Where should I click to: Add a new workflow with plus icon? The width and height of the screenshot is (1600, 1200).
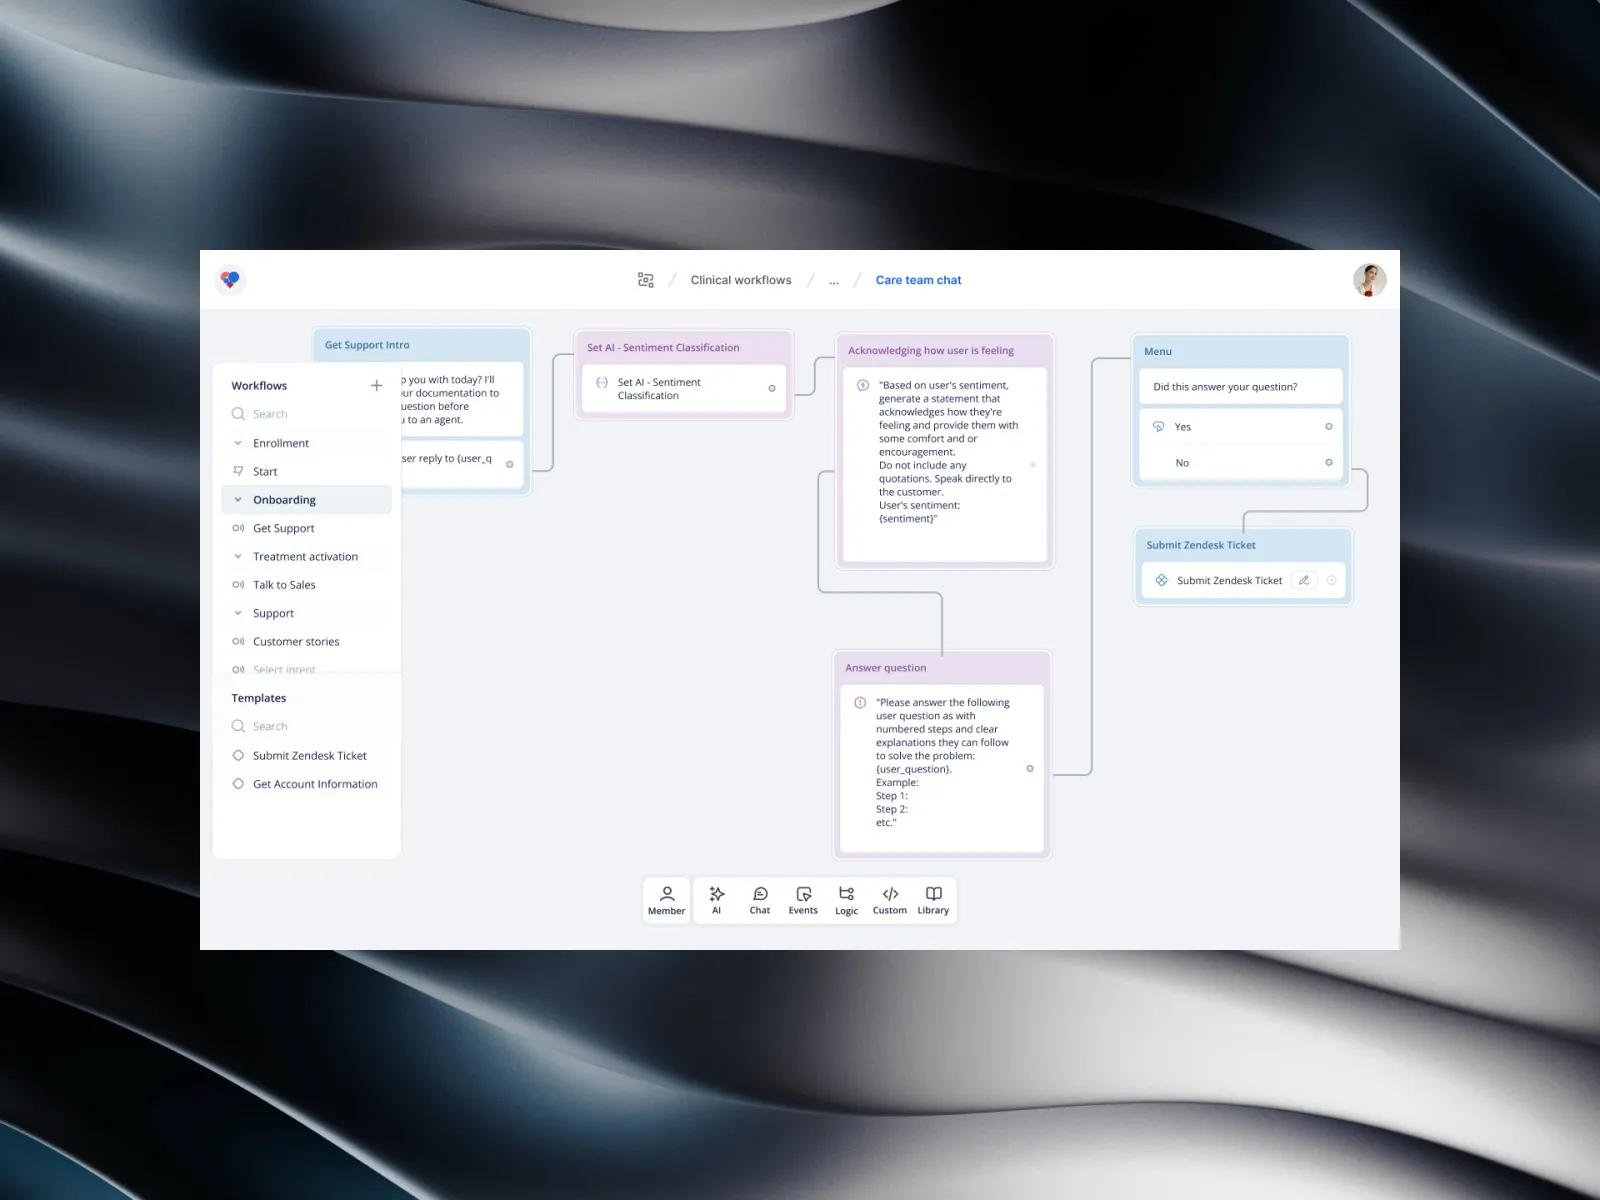click(x=376, y=385)
